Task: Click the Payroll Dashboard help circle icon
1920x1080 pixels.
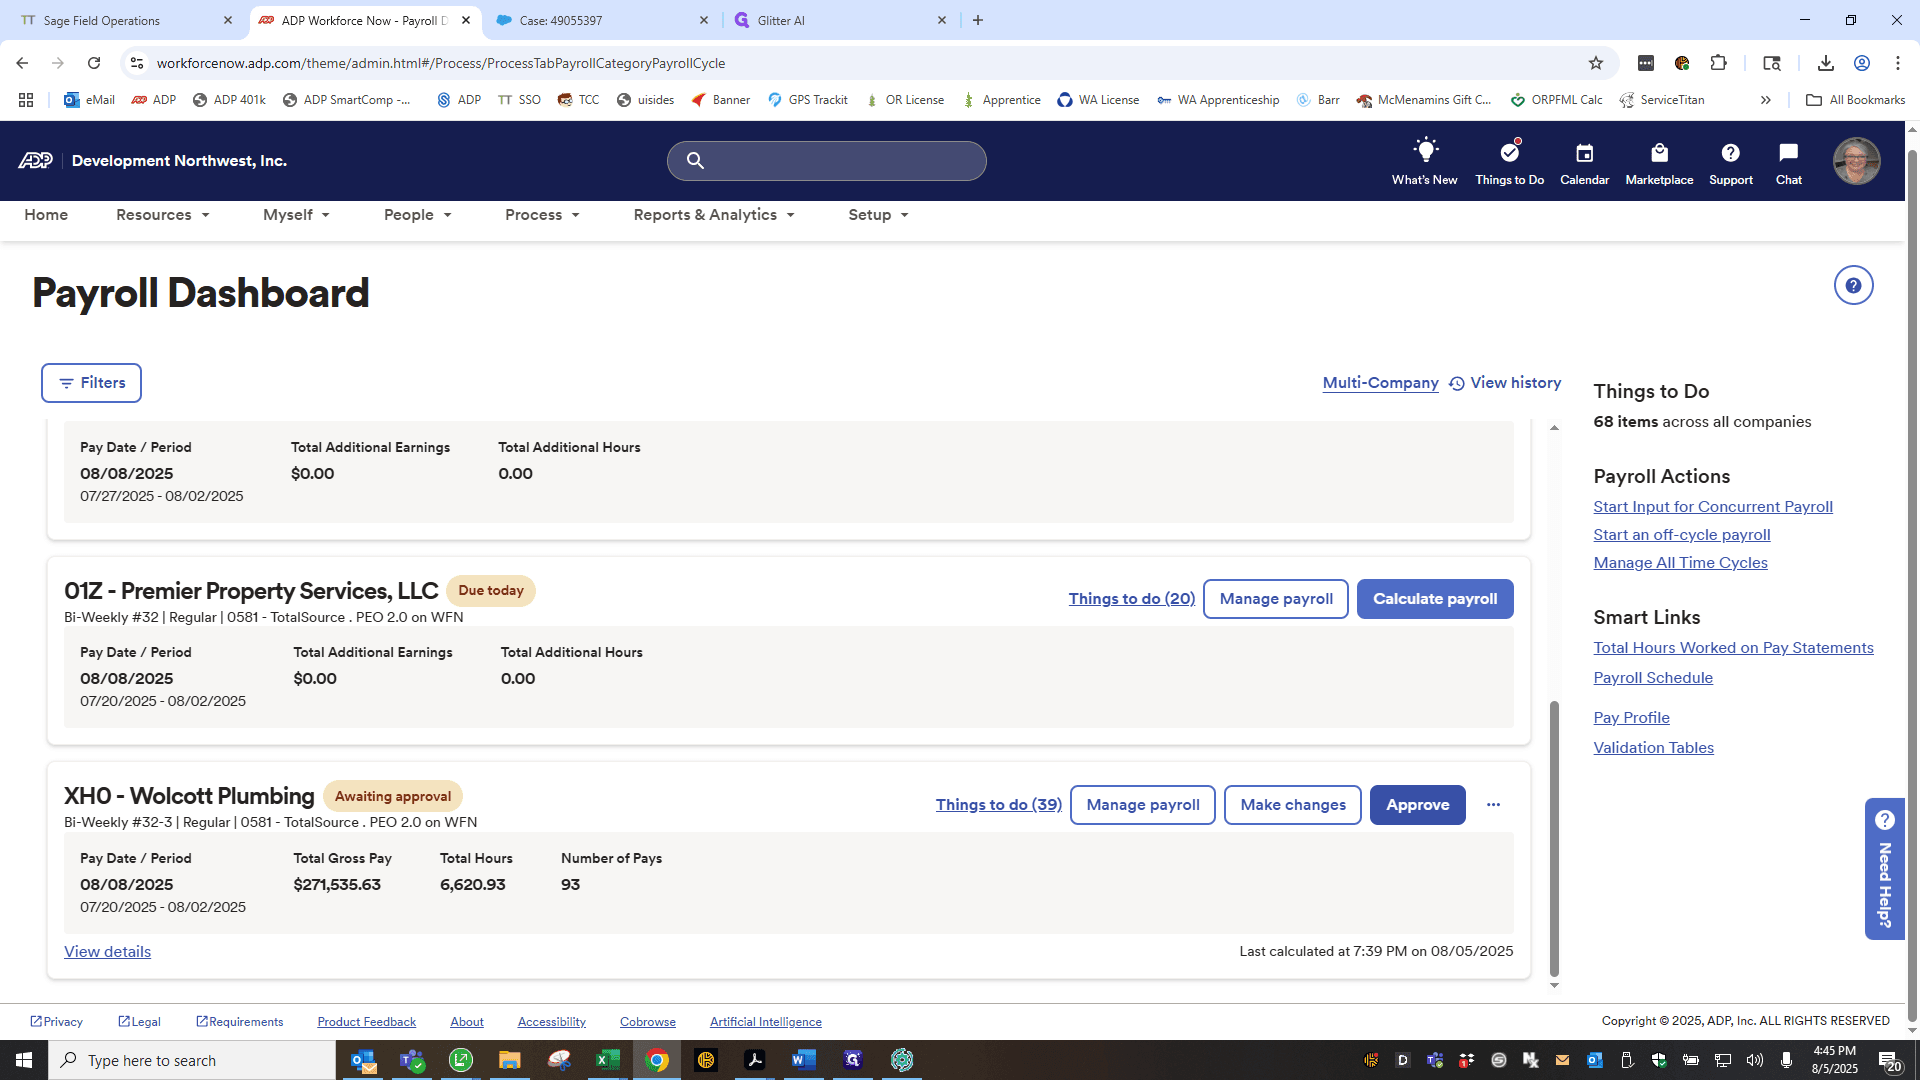Action: [x=1853, y=286]
